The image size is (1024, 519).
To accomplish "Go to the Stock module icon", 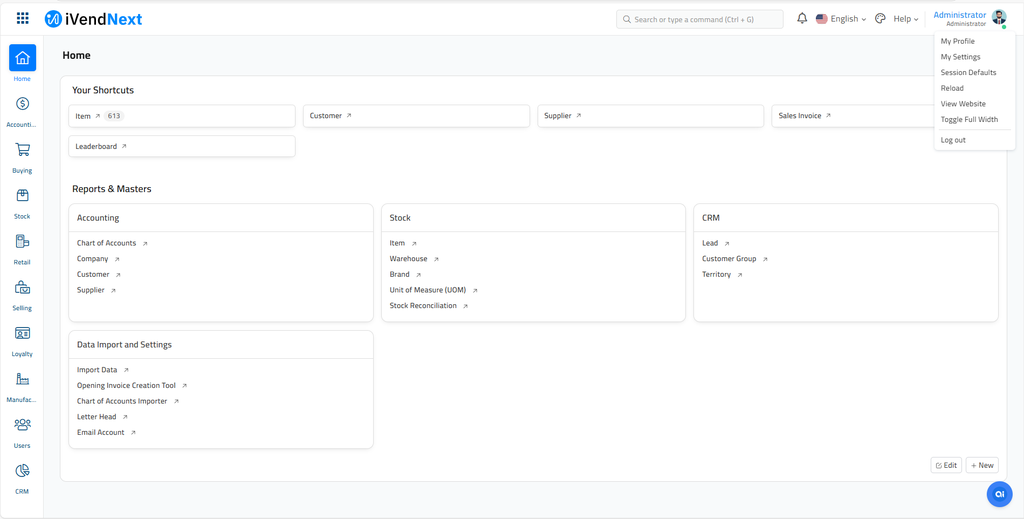I will coord(22,196).
